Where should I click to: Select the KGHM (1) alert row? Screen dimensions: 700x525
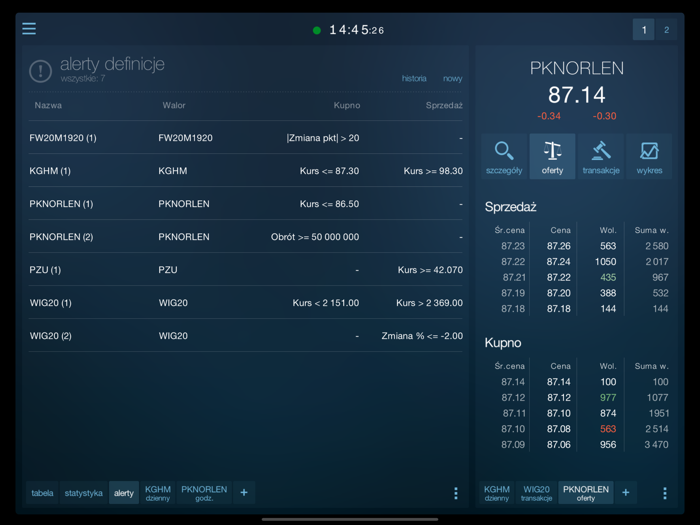[x=246, y=171]
